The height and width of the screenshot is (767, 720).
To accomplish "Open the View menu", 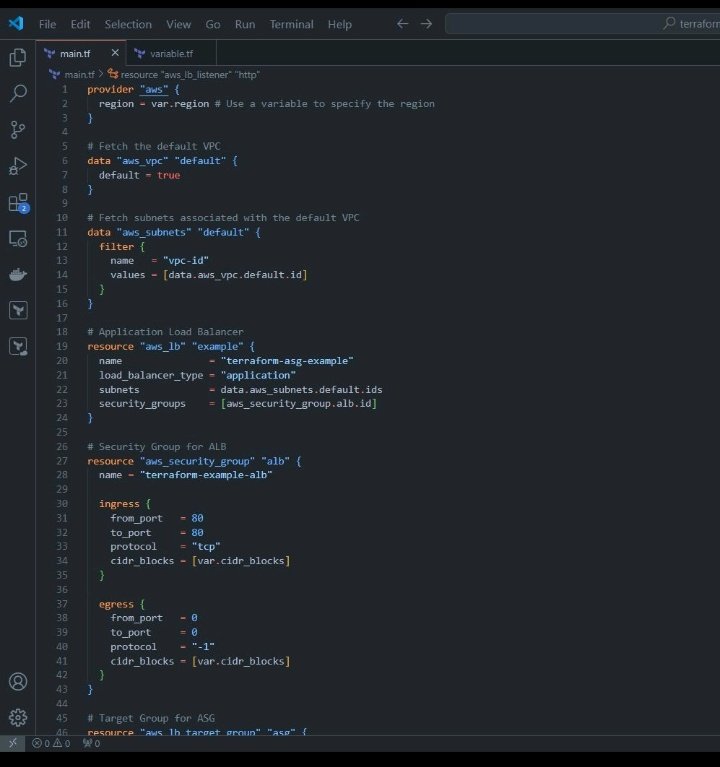I will (179, 24).
